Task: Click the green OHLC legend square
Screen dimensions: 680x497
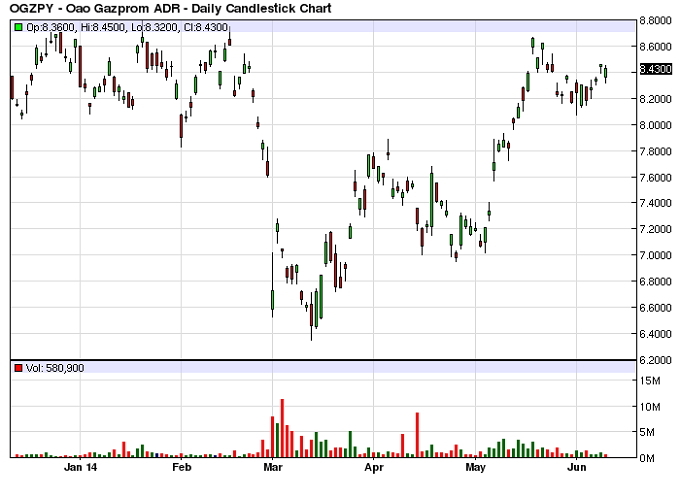Action: (18, 27)
